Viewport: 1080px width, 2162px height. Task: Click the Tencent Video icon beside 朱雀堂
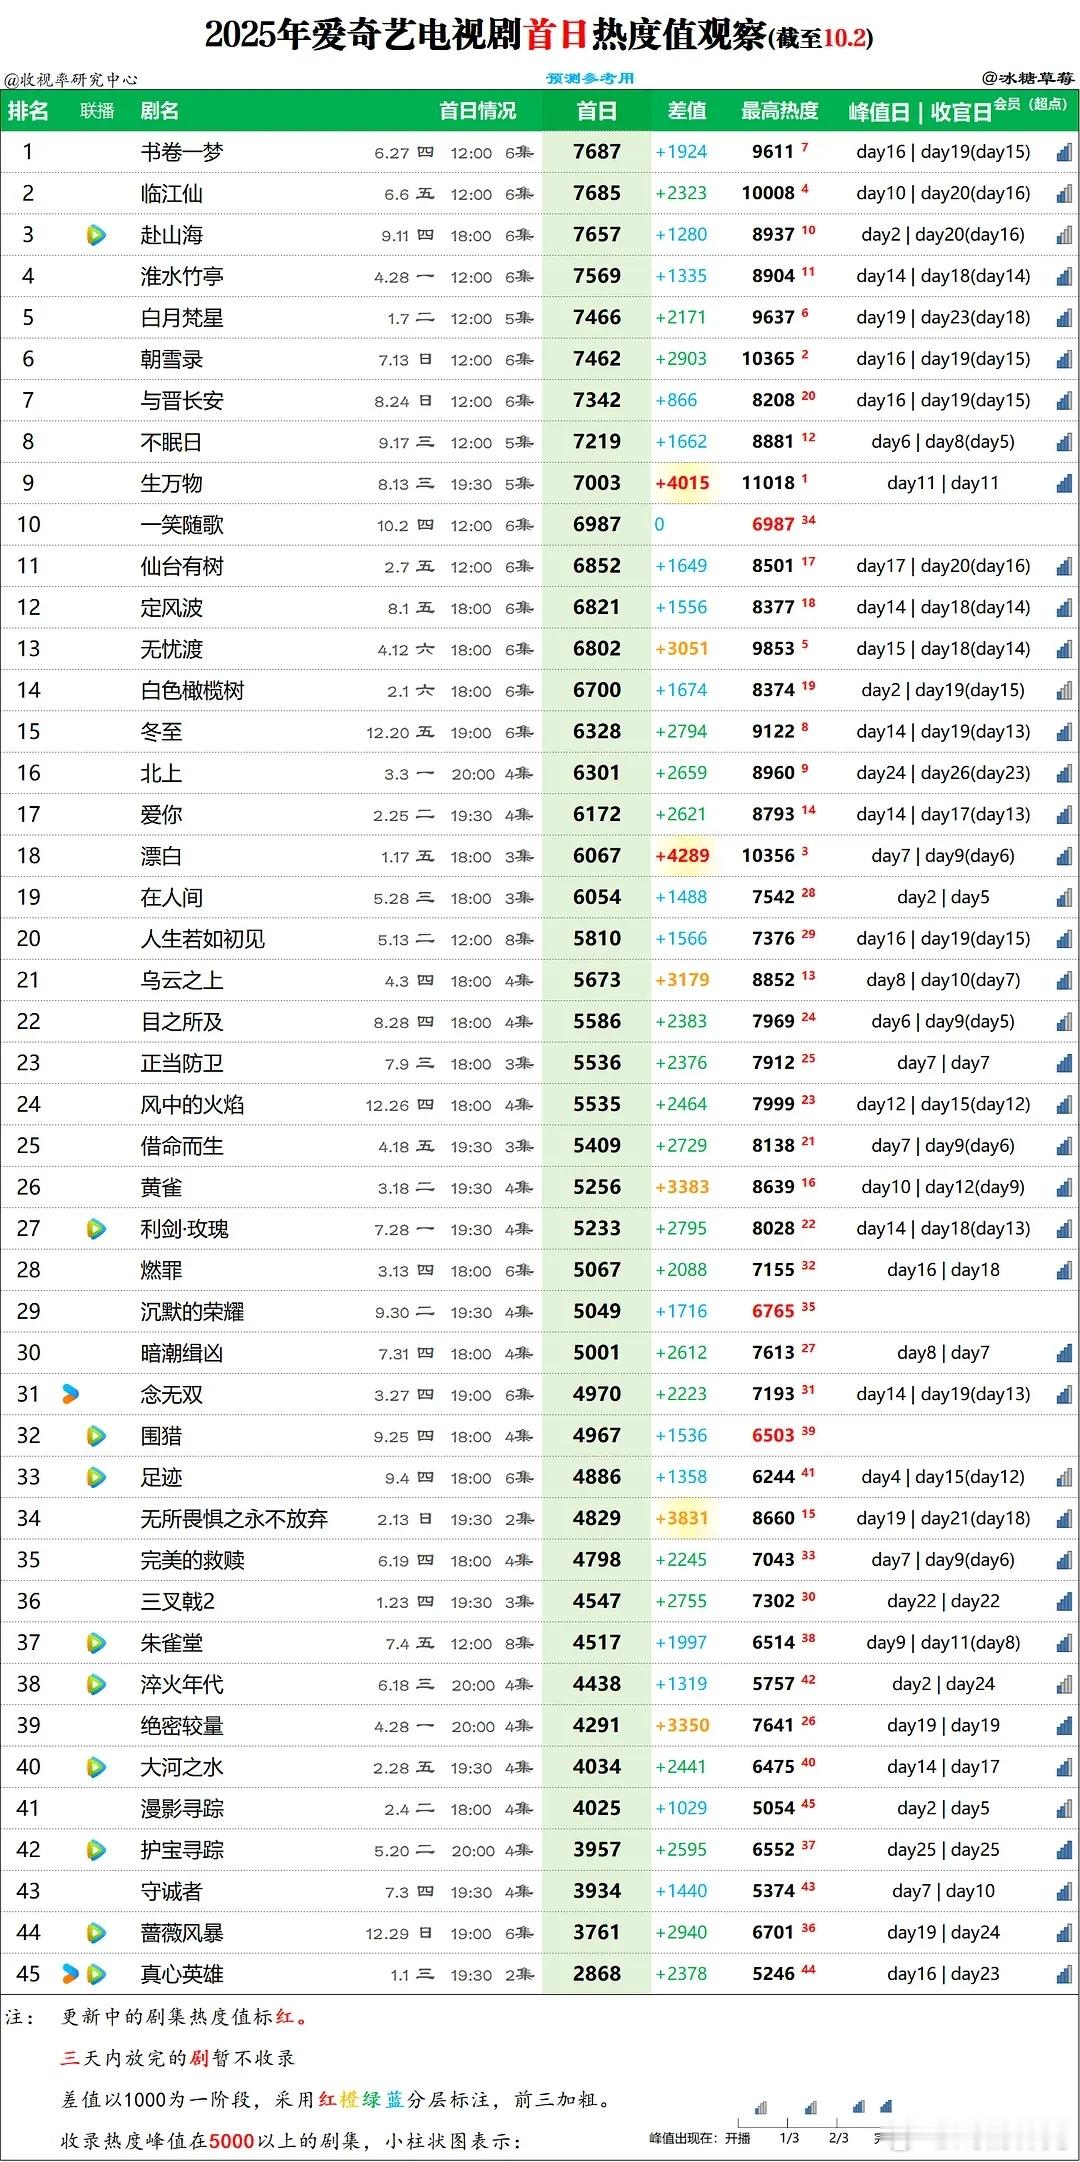96,1643
